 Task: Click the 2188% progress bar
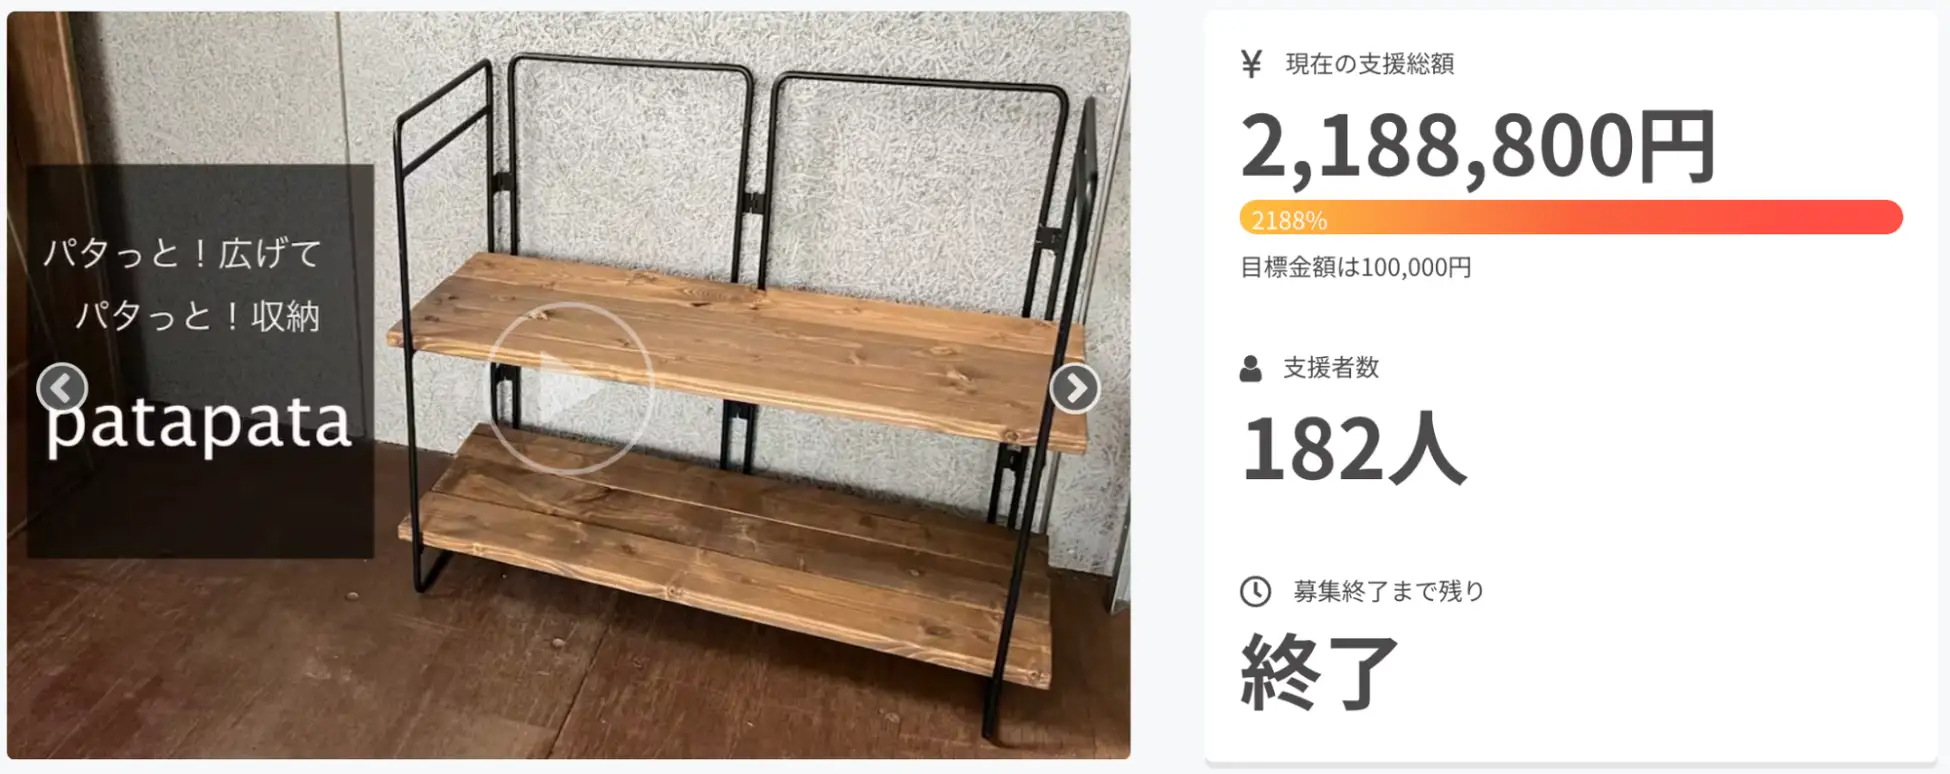coord(1571,218)
